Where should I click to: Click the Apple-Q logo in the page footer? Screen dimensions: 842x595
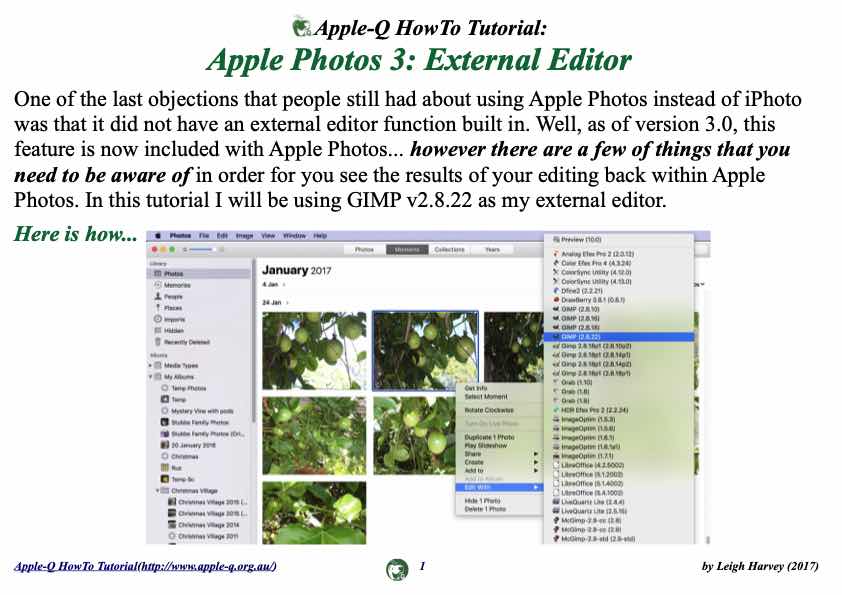(x=397, y=569)
